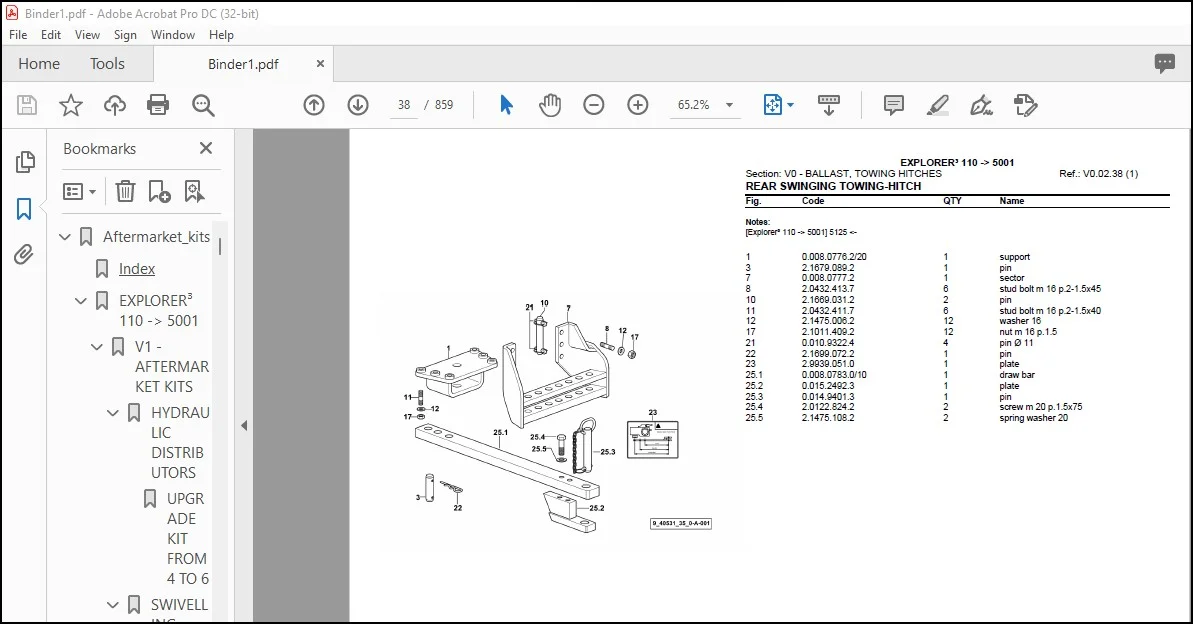This screenshot has width=1193, height=624.
Task: Collapse the Aftermarket_kits bookmark
Action: click(x=65, y=237)
